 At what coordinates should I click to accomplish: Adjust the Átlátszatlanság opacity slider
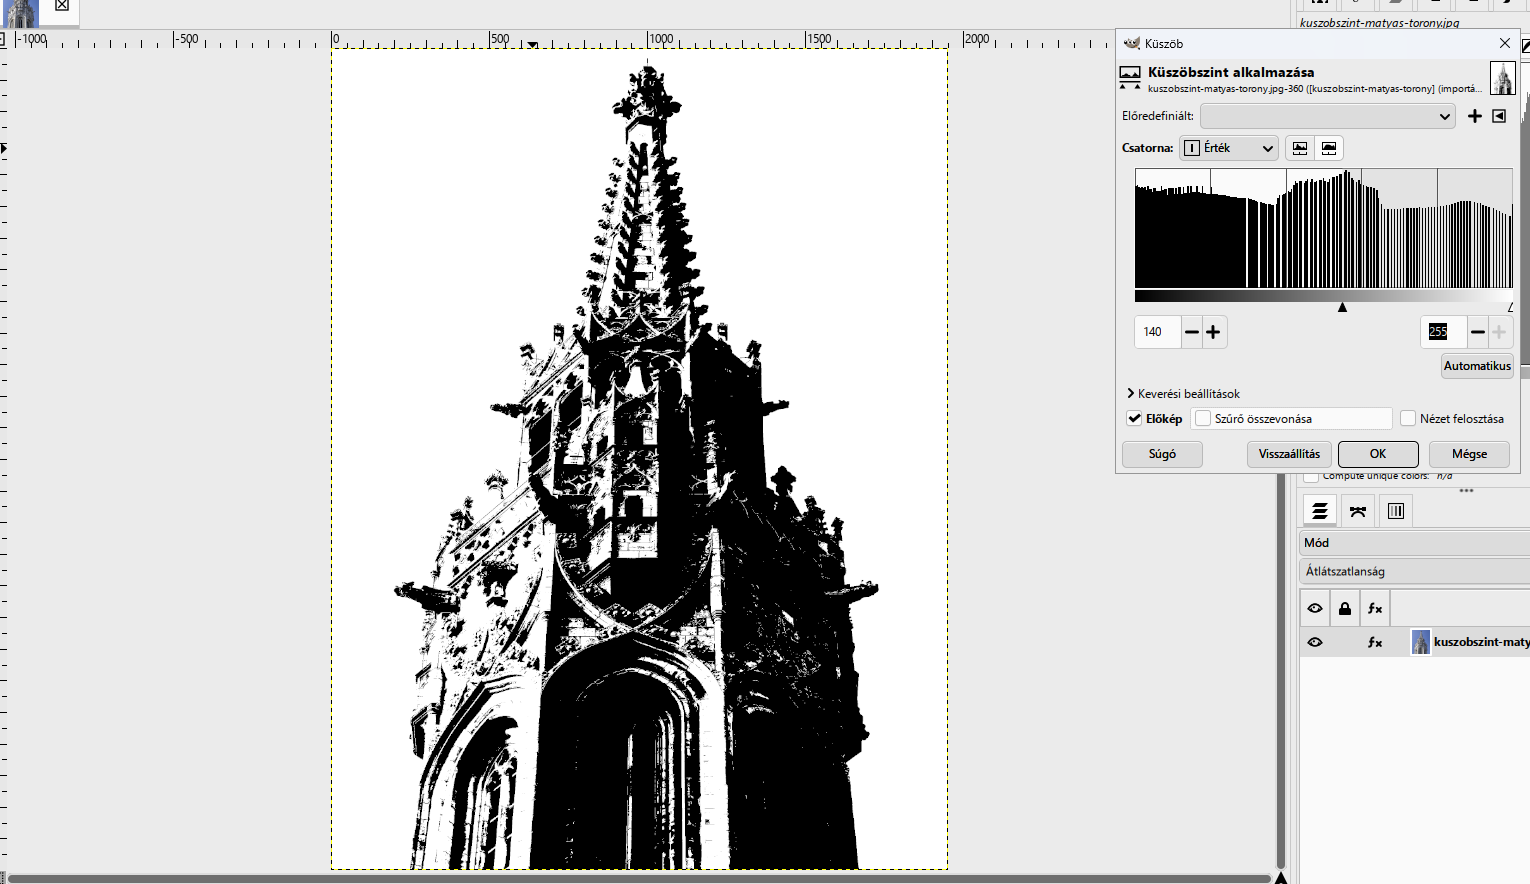(x=1415, y=572)
